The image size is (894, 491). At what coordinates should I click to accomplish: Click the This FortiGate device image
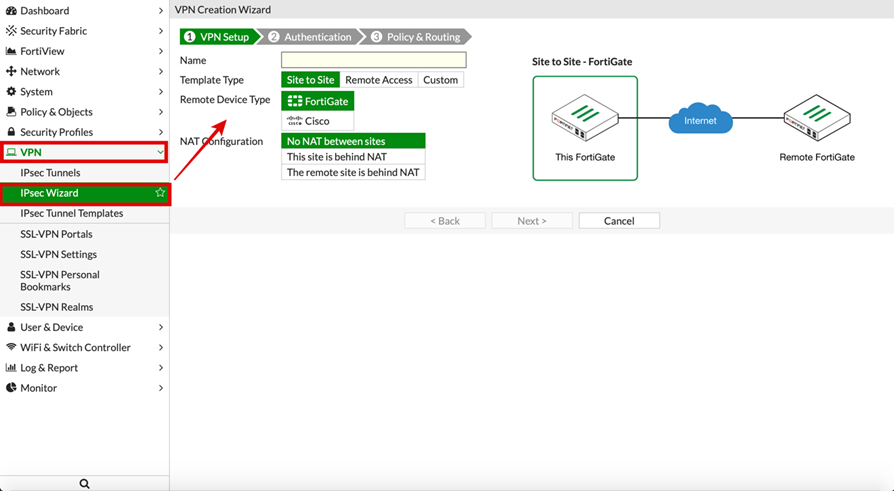point(585,118)
